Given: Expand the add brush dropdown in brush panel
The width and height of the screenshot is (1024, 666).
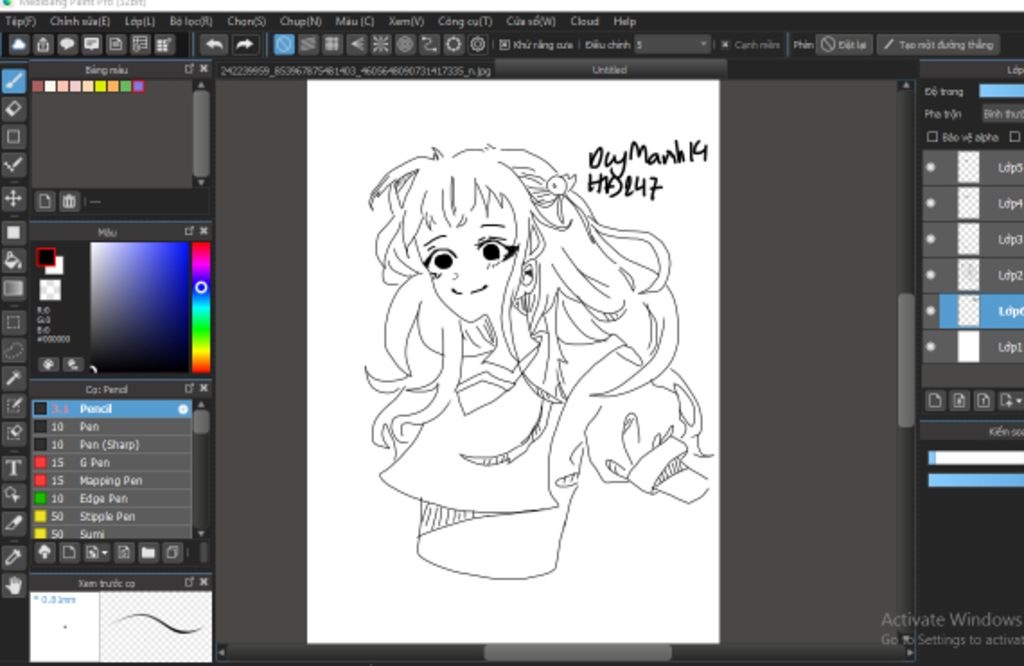Looking at the screenshot, I should (97, 553).
